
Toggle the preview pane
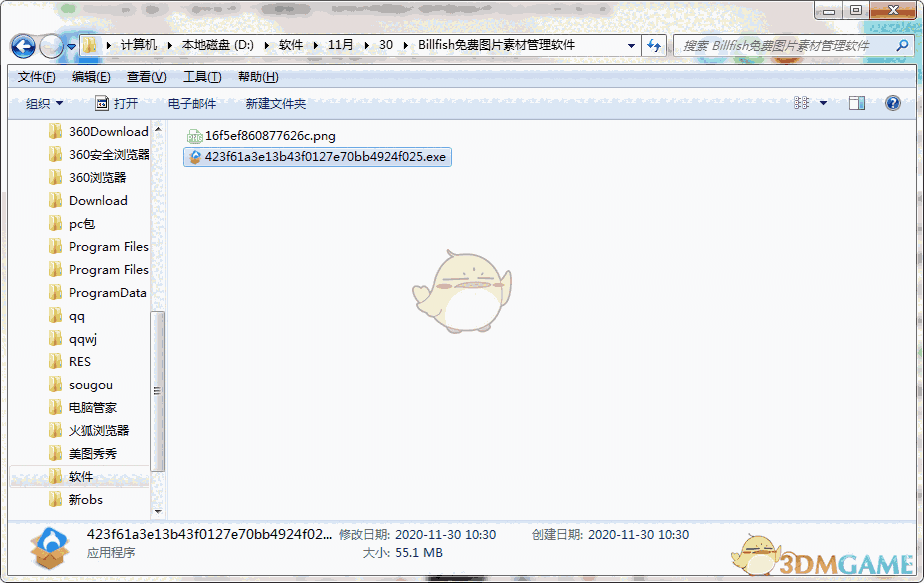(x=856, y=102)
